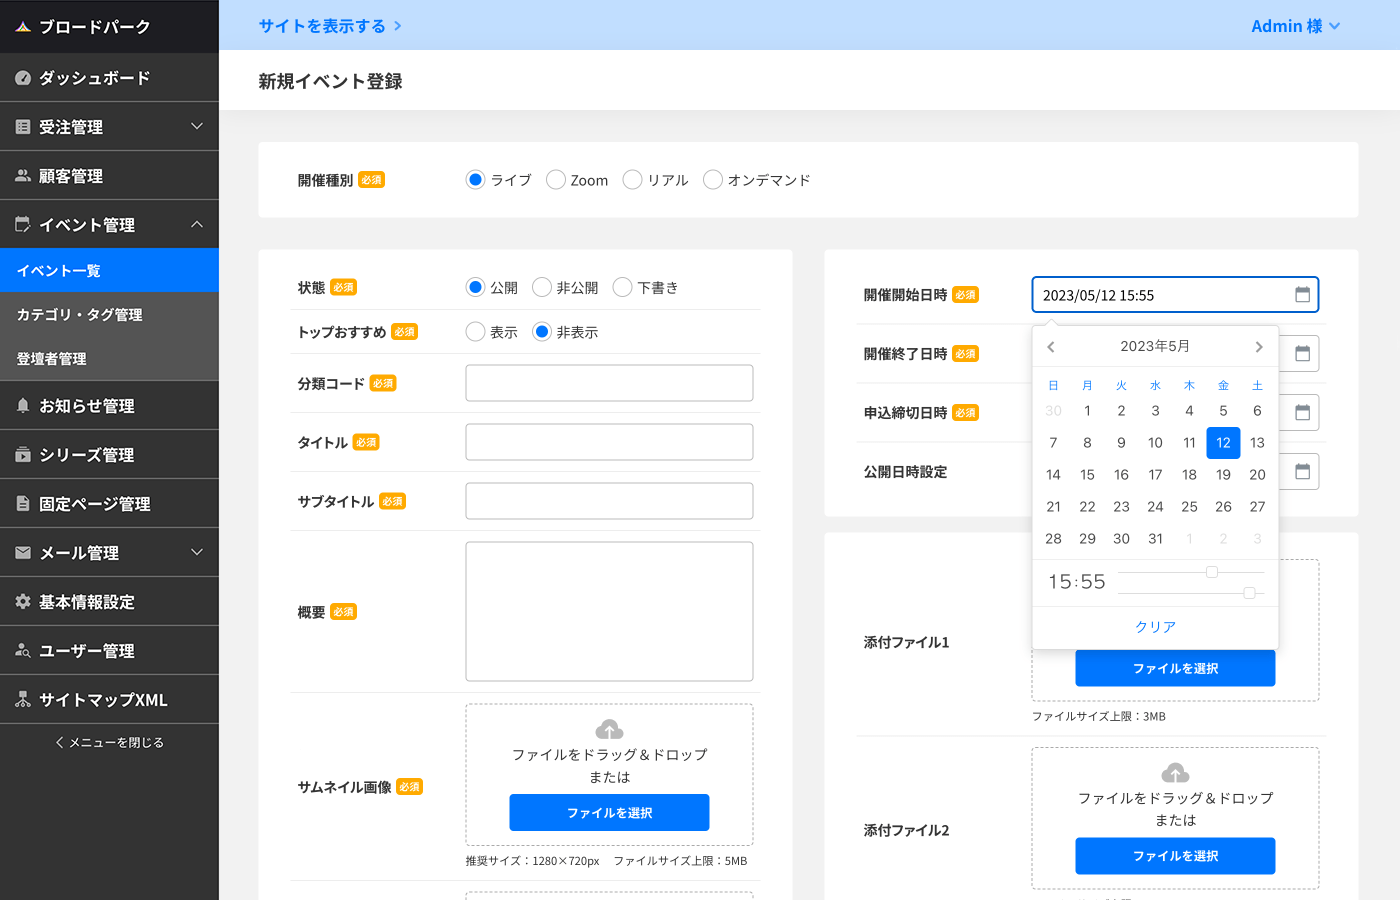Click the minute slider handle
This screenshot has width=1400, height=900.
click(1249, 593)
